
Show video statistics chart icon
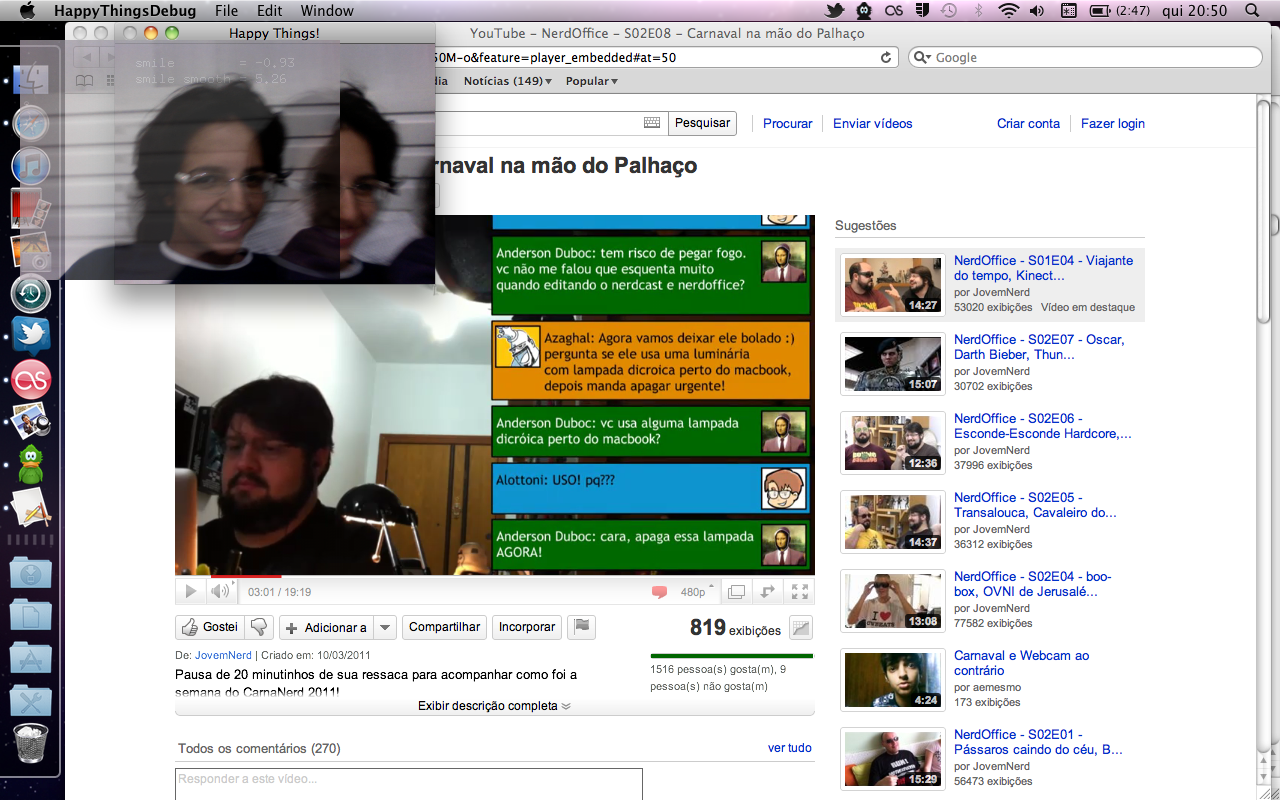[x=801, y=628]
